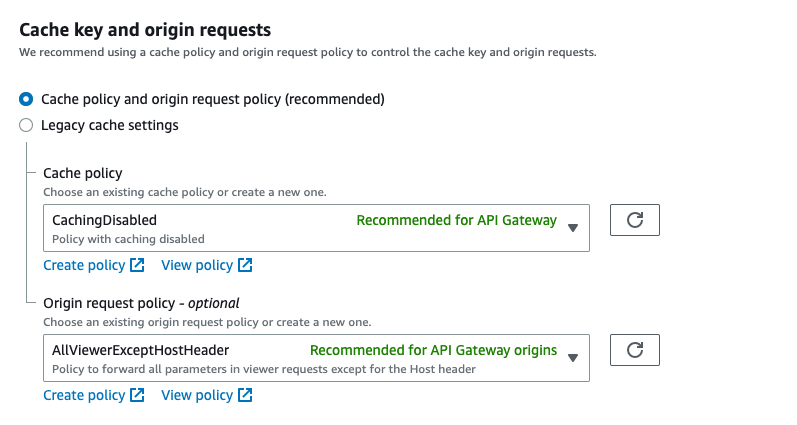Open the CachingDisabled cache policy dropdown

(200, 227)
